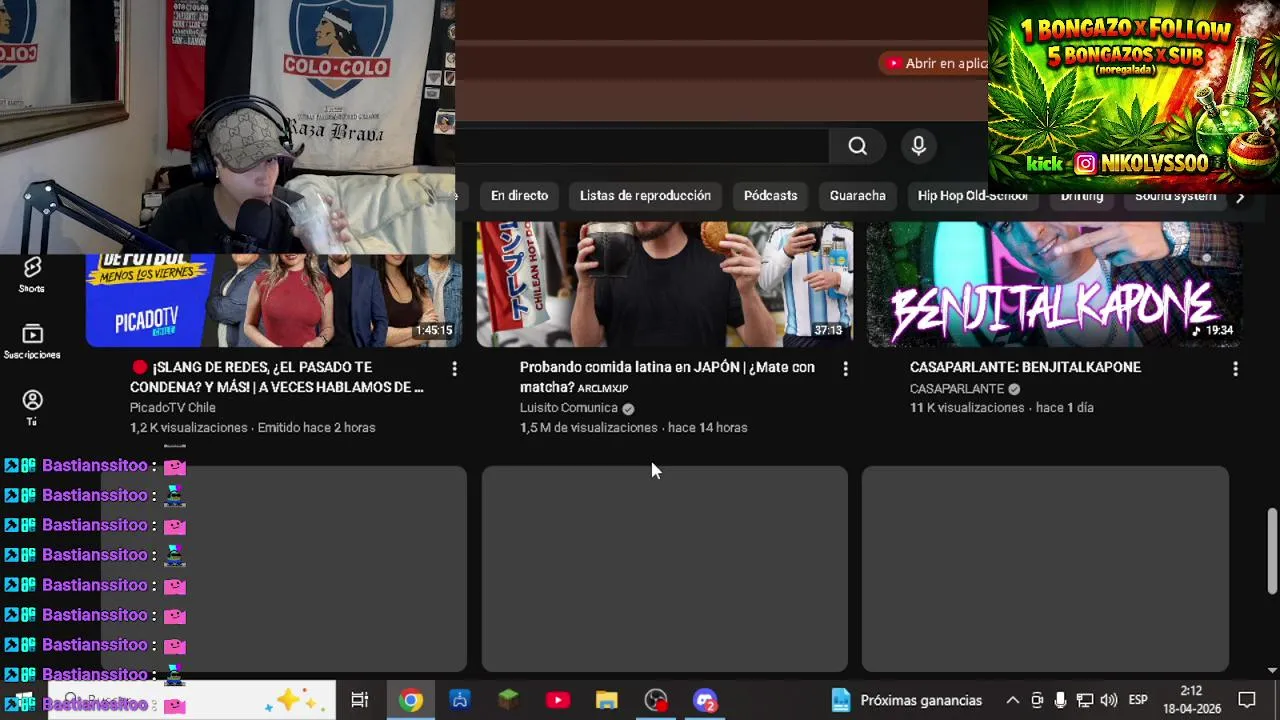
Task: Click the YouTube search magnifier button
Action: point(857,146)
